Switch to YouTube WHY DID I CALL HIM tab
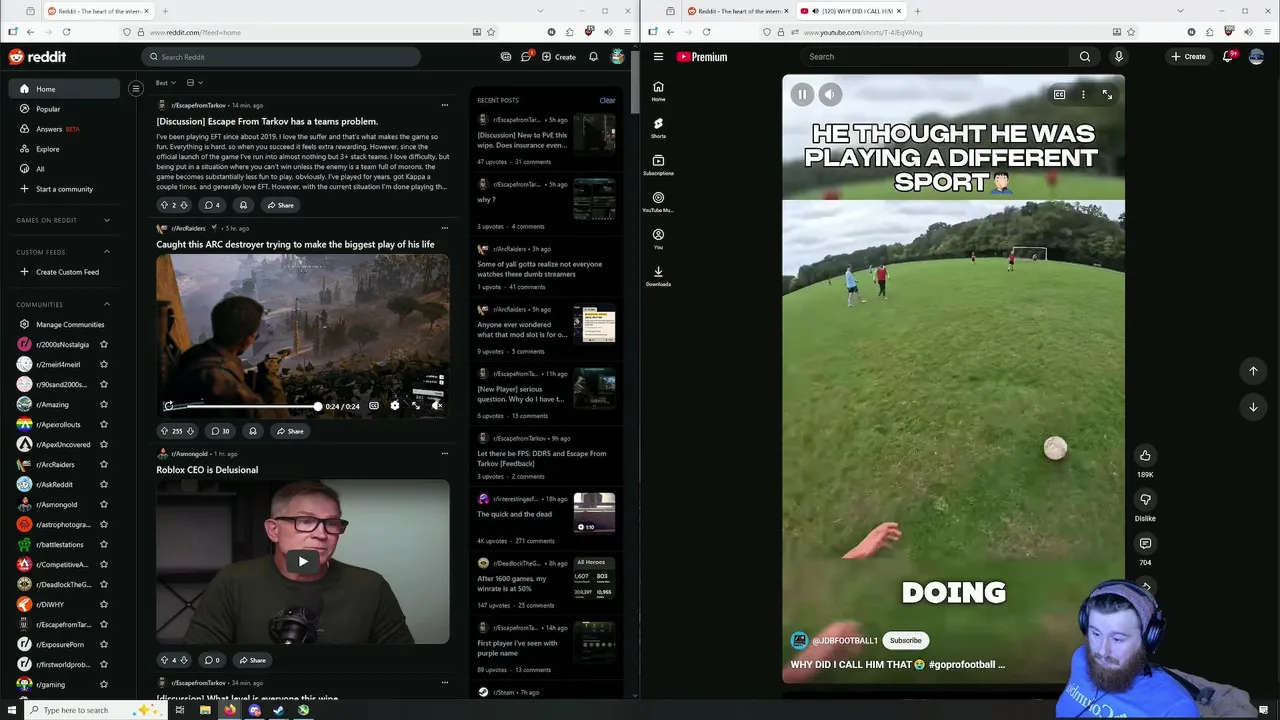Screen dimensions: 1280x720 click(851, 11)
